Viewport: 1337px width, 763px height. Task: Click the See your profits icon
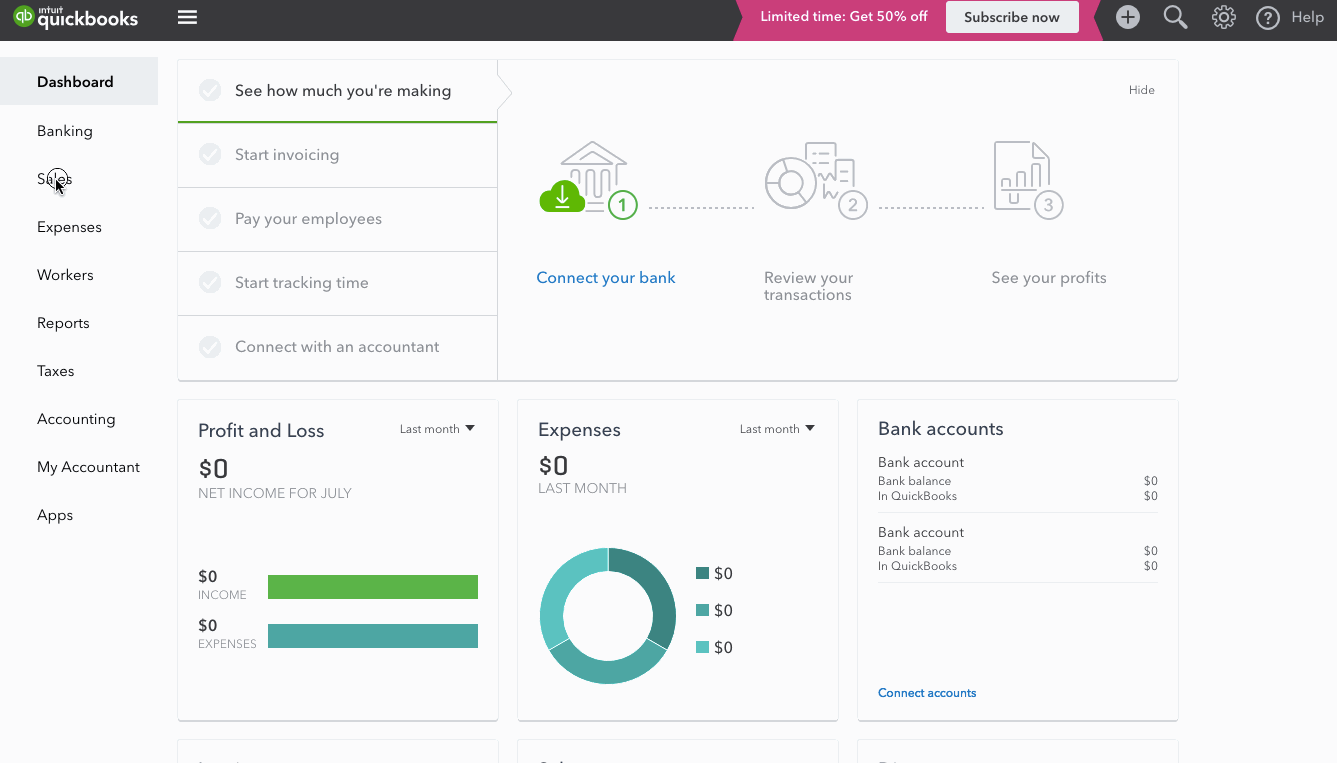click(x=1027, y=181)
